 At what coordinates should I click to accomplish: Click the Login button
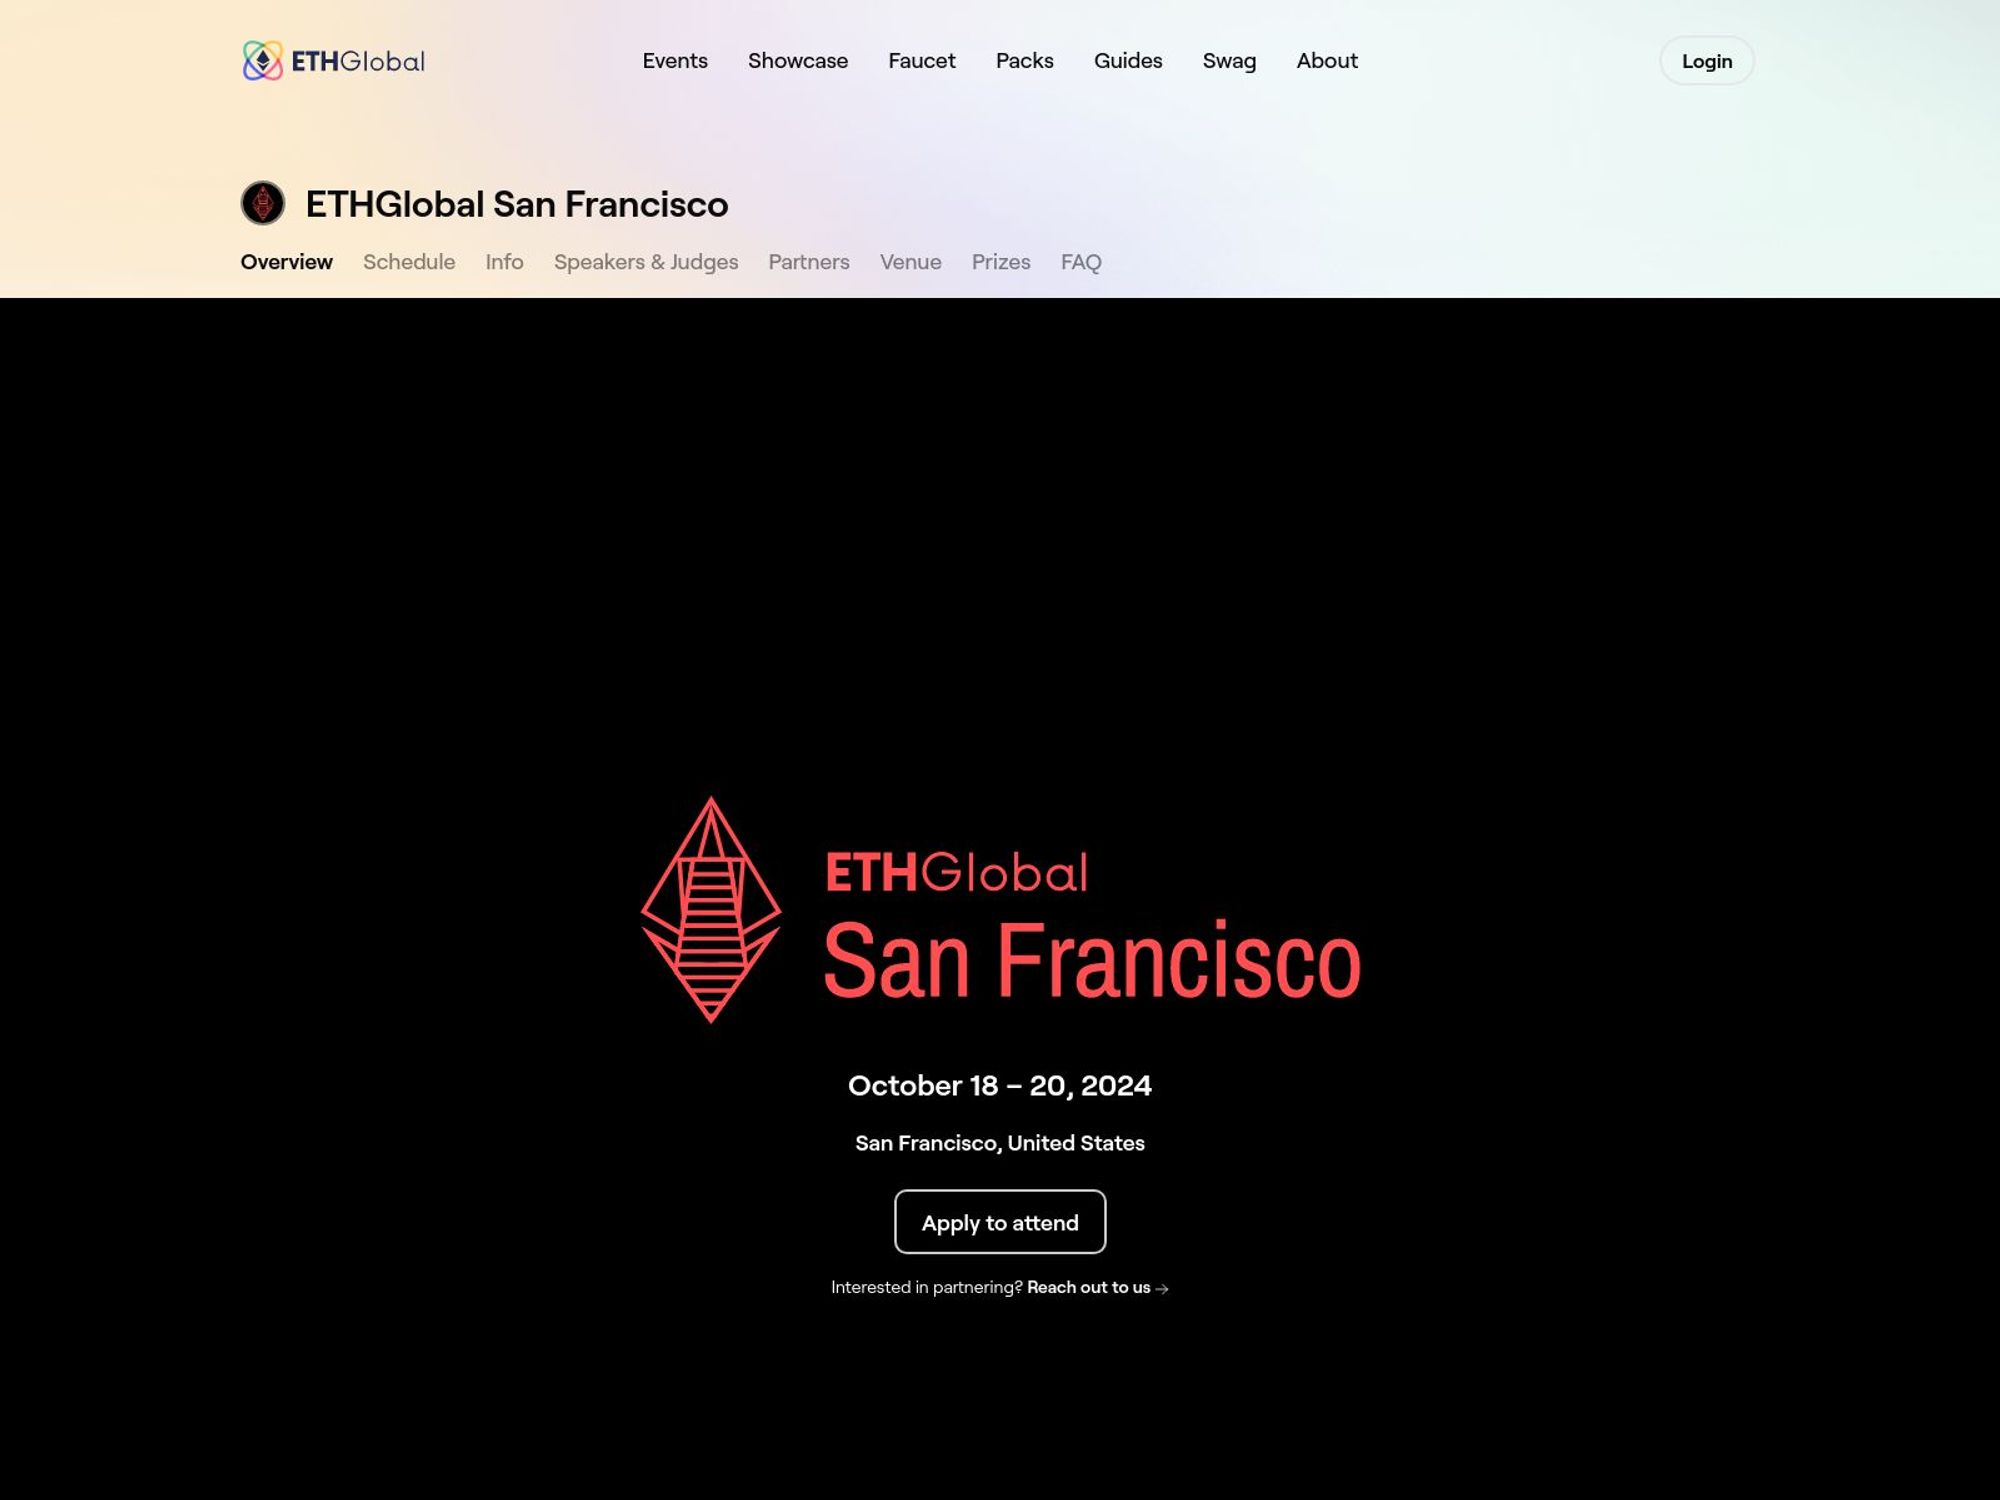[x=1706, y=60]
